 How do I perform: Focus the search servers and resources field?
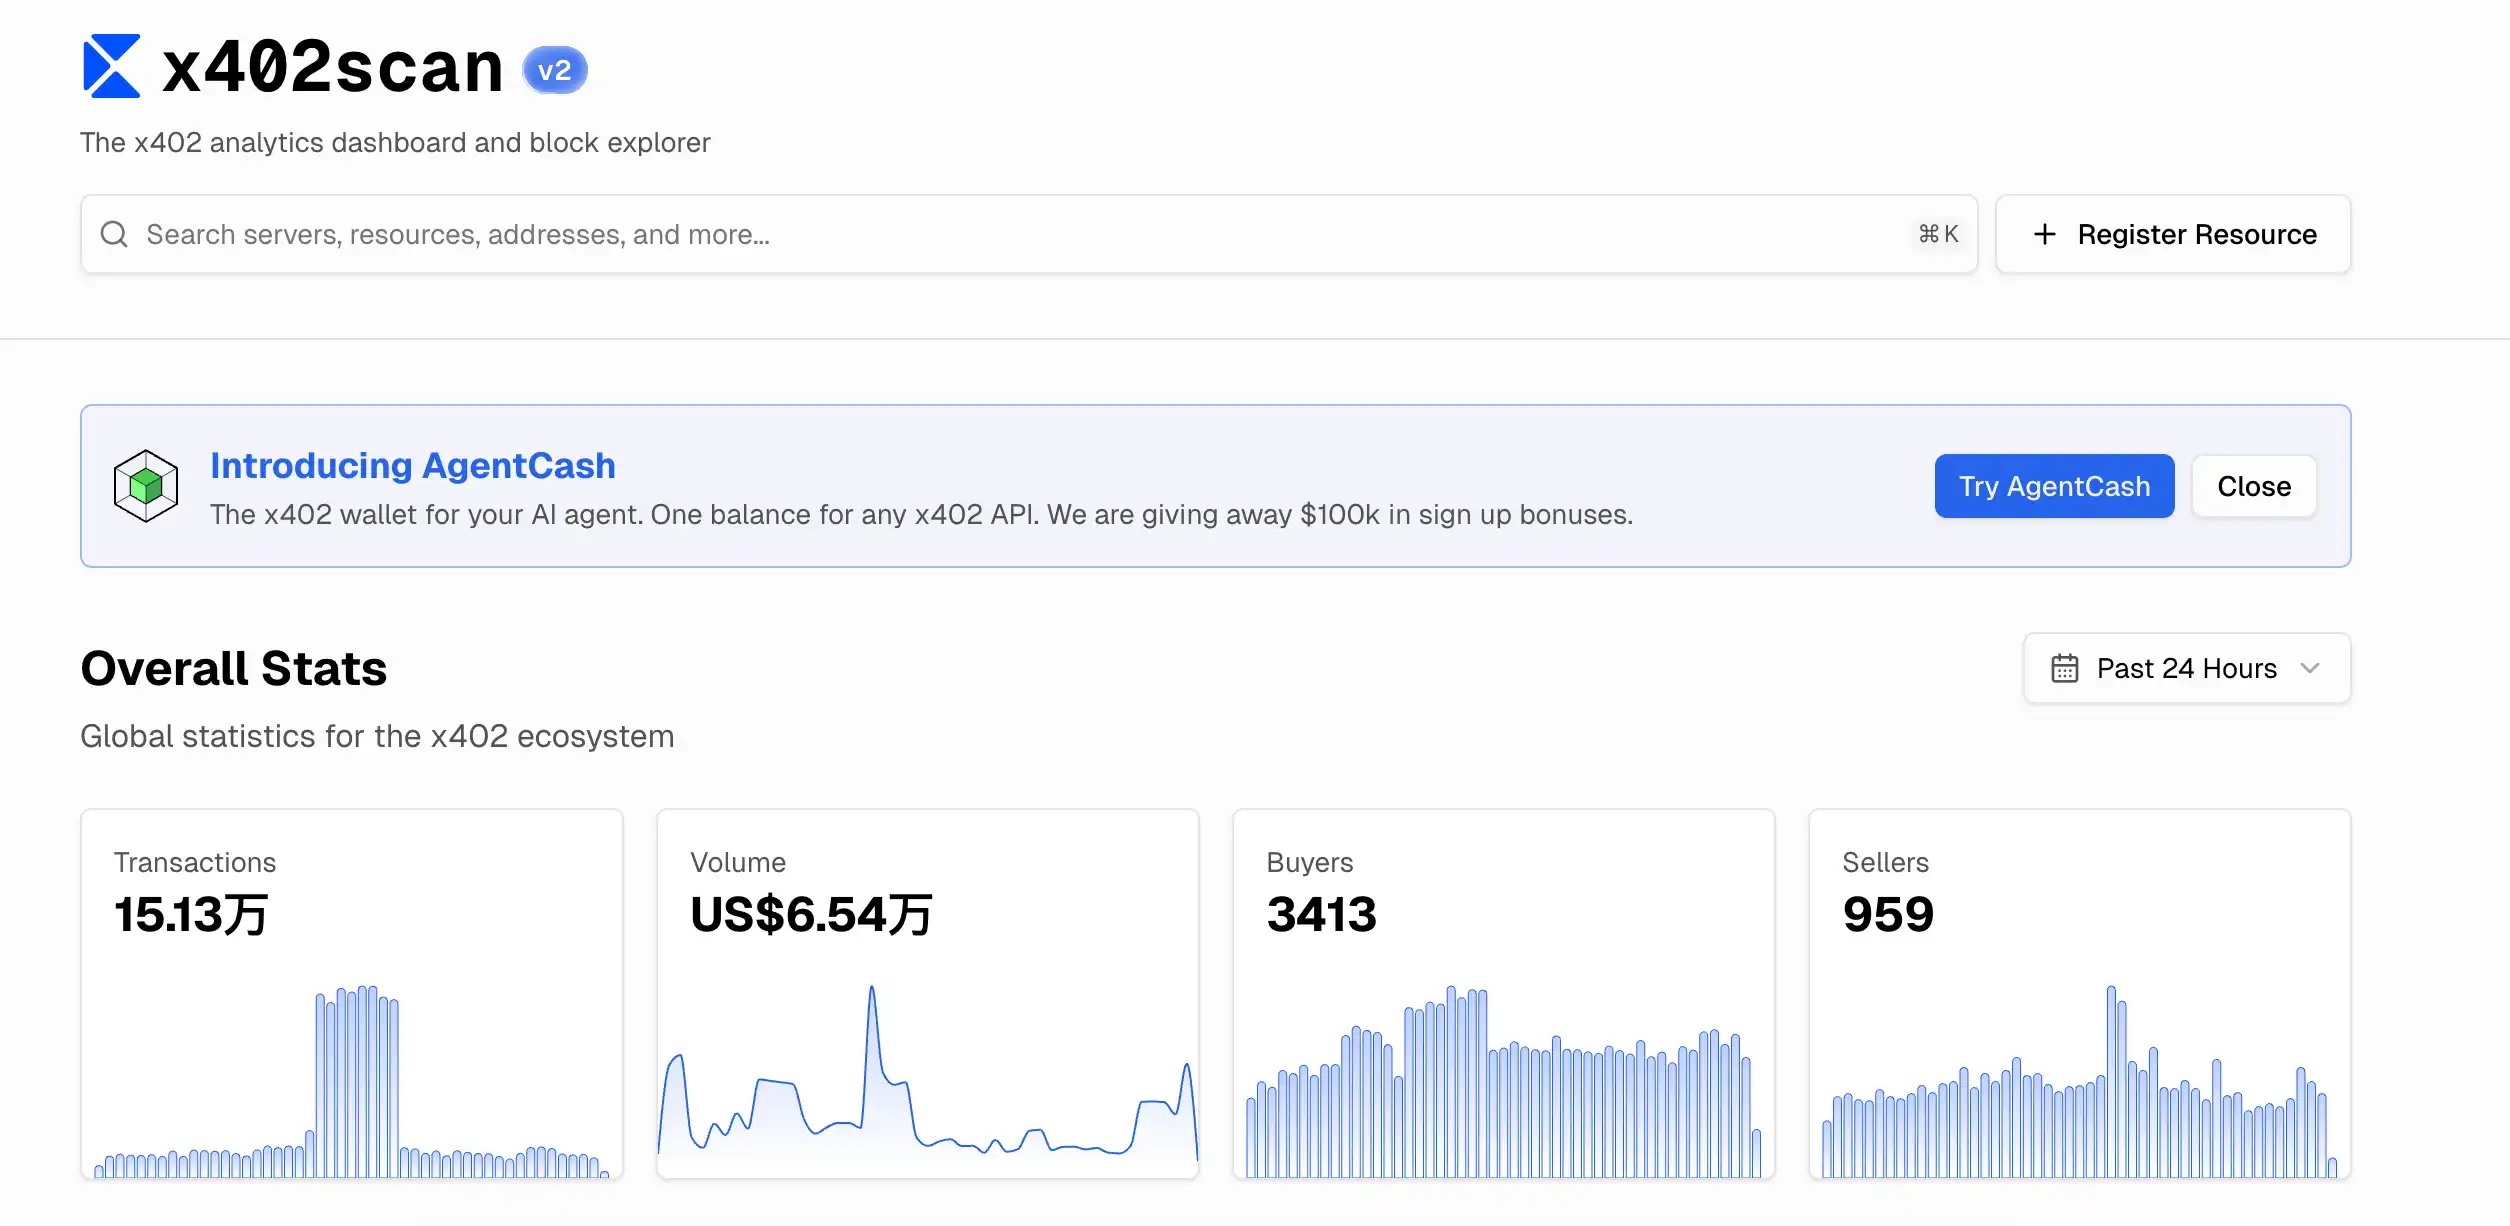coord(1000,234)
